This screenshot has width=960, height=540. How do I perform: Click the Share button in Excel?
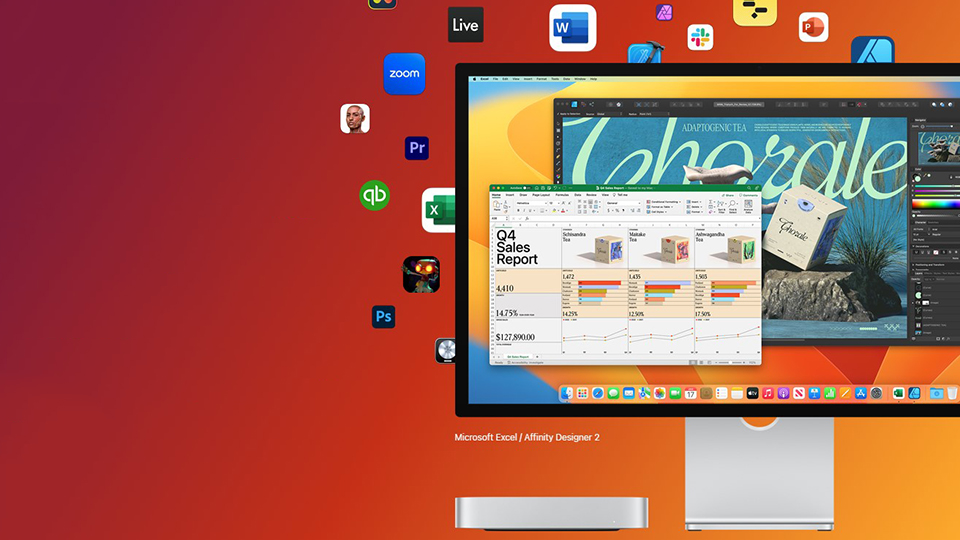click(726, 195)
